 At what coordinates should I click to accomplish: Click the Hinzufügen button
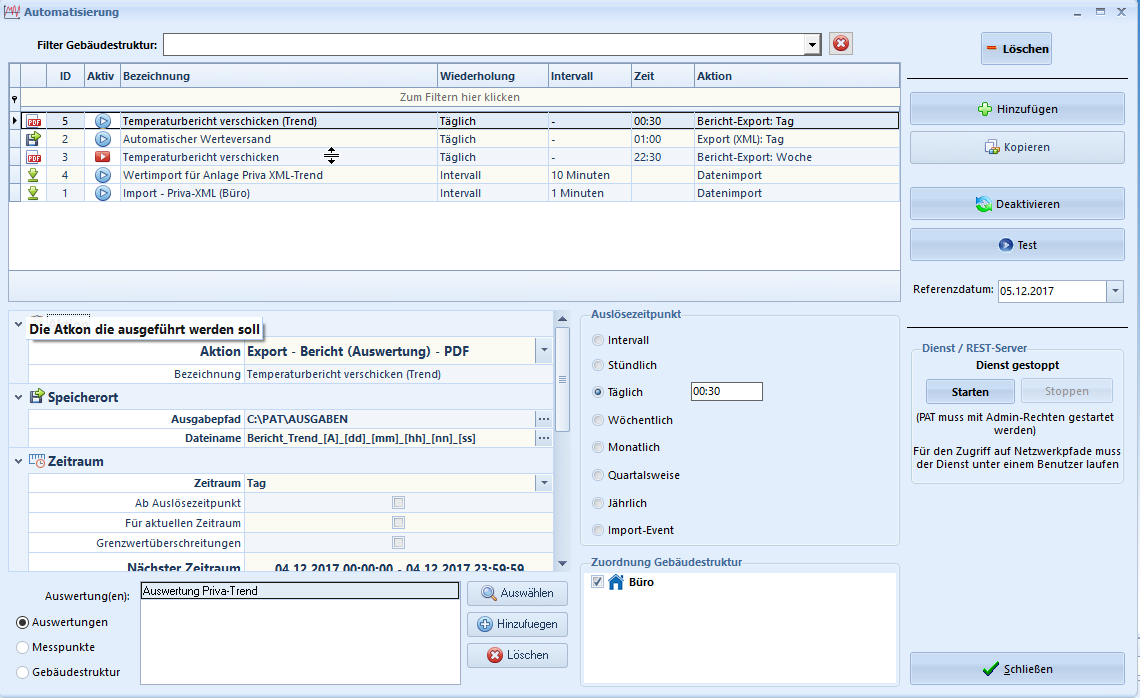pos(1017,109)
